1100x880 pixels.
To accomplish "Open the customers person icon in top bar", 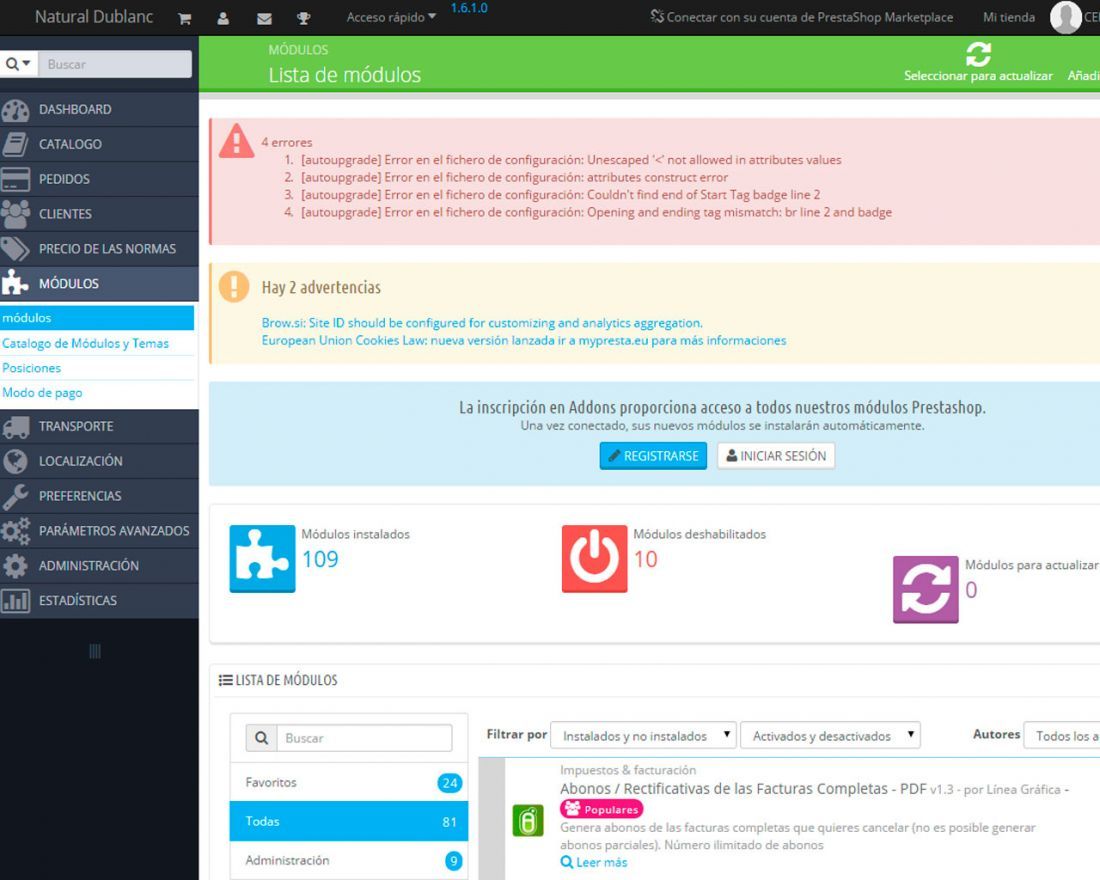I will click(x=223, y=19).
